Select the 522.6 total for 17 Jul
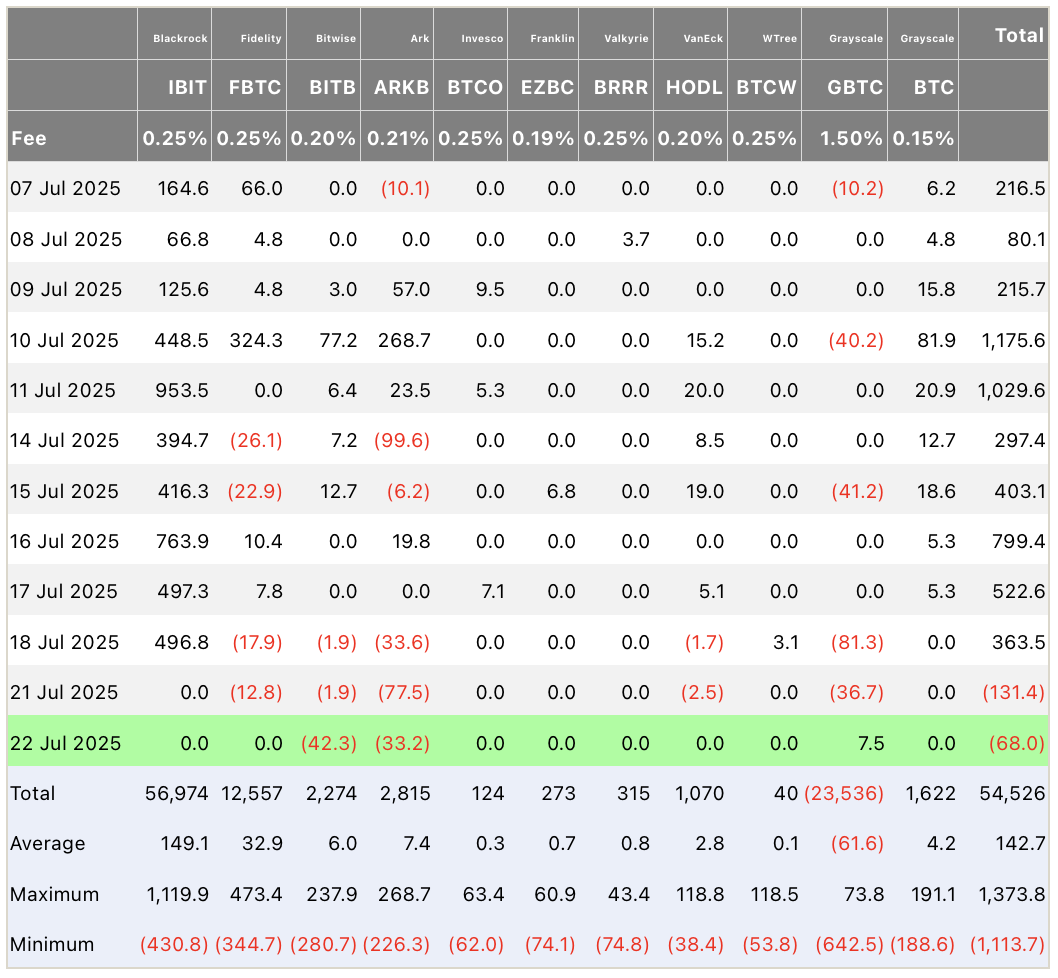 pos(1019,591)
